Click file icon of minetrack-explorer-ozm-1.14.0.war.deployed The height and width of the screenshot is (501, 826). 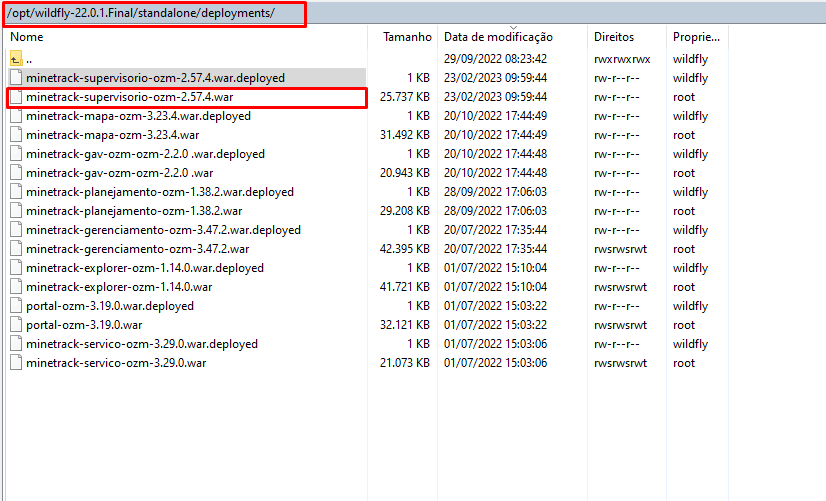16,268
